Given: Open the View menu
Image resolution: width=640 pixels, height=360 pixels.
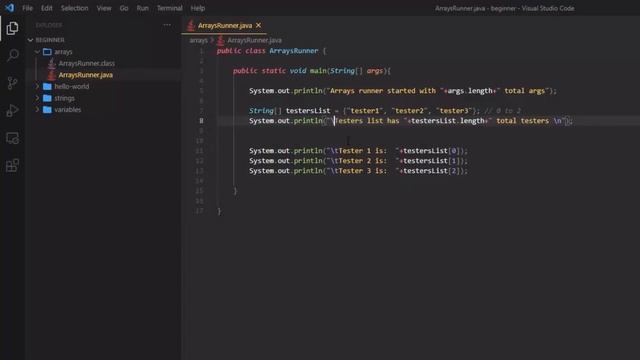Looking at the screenshot, I should point(104,8).
